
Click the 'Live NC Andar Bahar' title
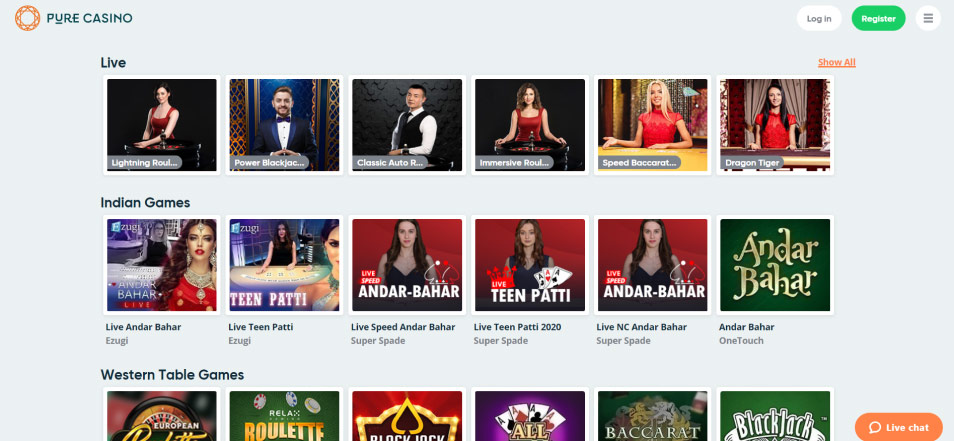(x=641, y=327)
